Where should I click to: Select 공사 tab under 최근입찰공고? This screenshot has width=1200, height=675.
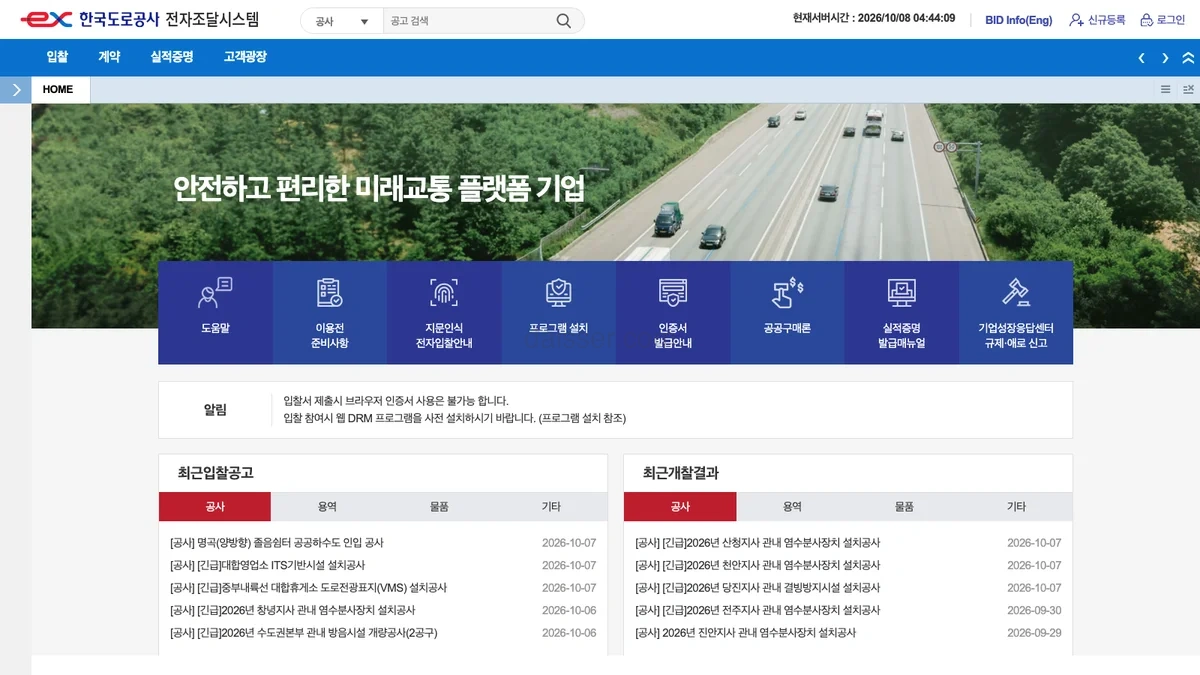coord(215,507)
